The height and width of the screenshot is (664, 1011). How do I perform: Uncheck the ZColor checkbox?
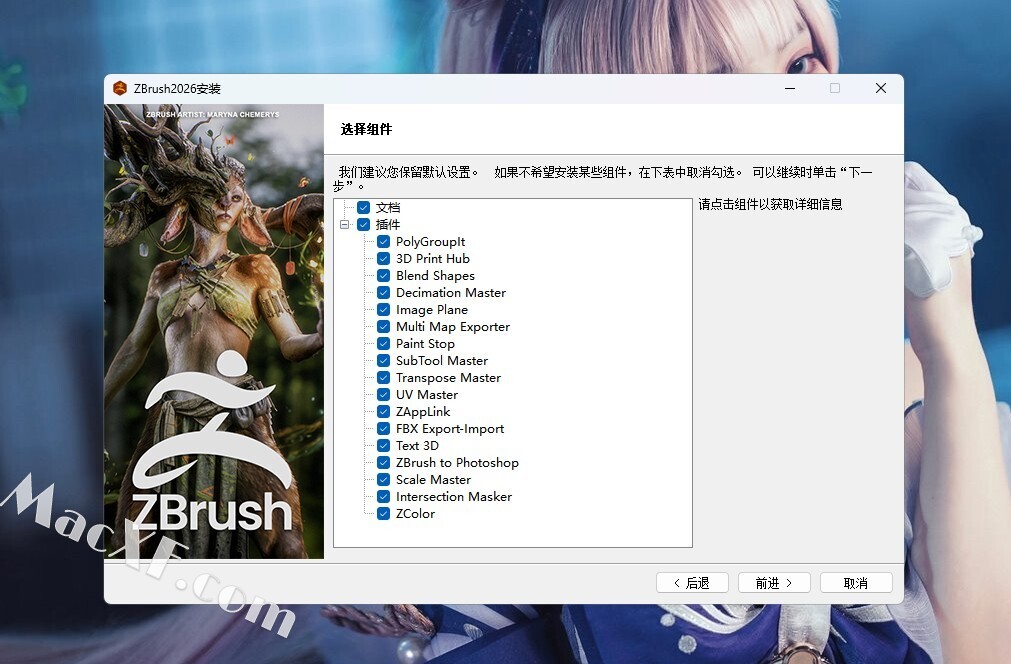point(384,514)
